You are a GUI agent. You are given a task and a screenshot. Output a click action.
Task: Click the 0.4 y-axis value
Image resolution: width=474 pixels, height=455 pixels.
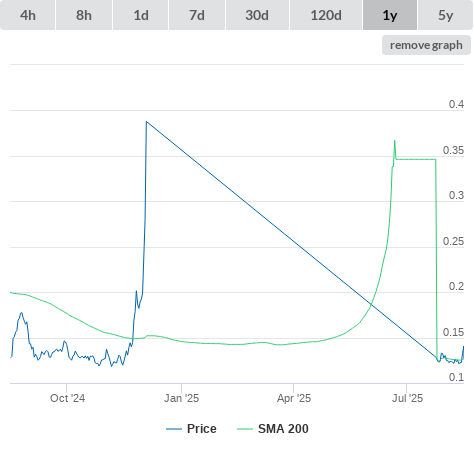[x=456, y=104]
